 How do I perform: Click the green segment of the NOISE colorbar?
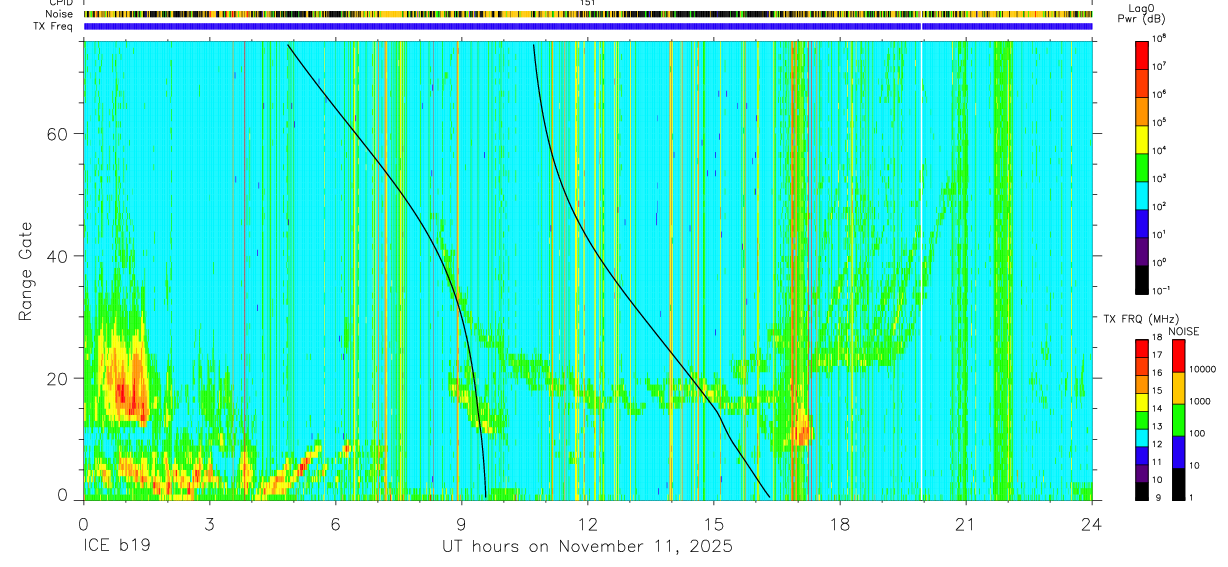pyautogui.click(x=1177, y=420)
